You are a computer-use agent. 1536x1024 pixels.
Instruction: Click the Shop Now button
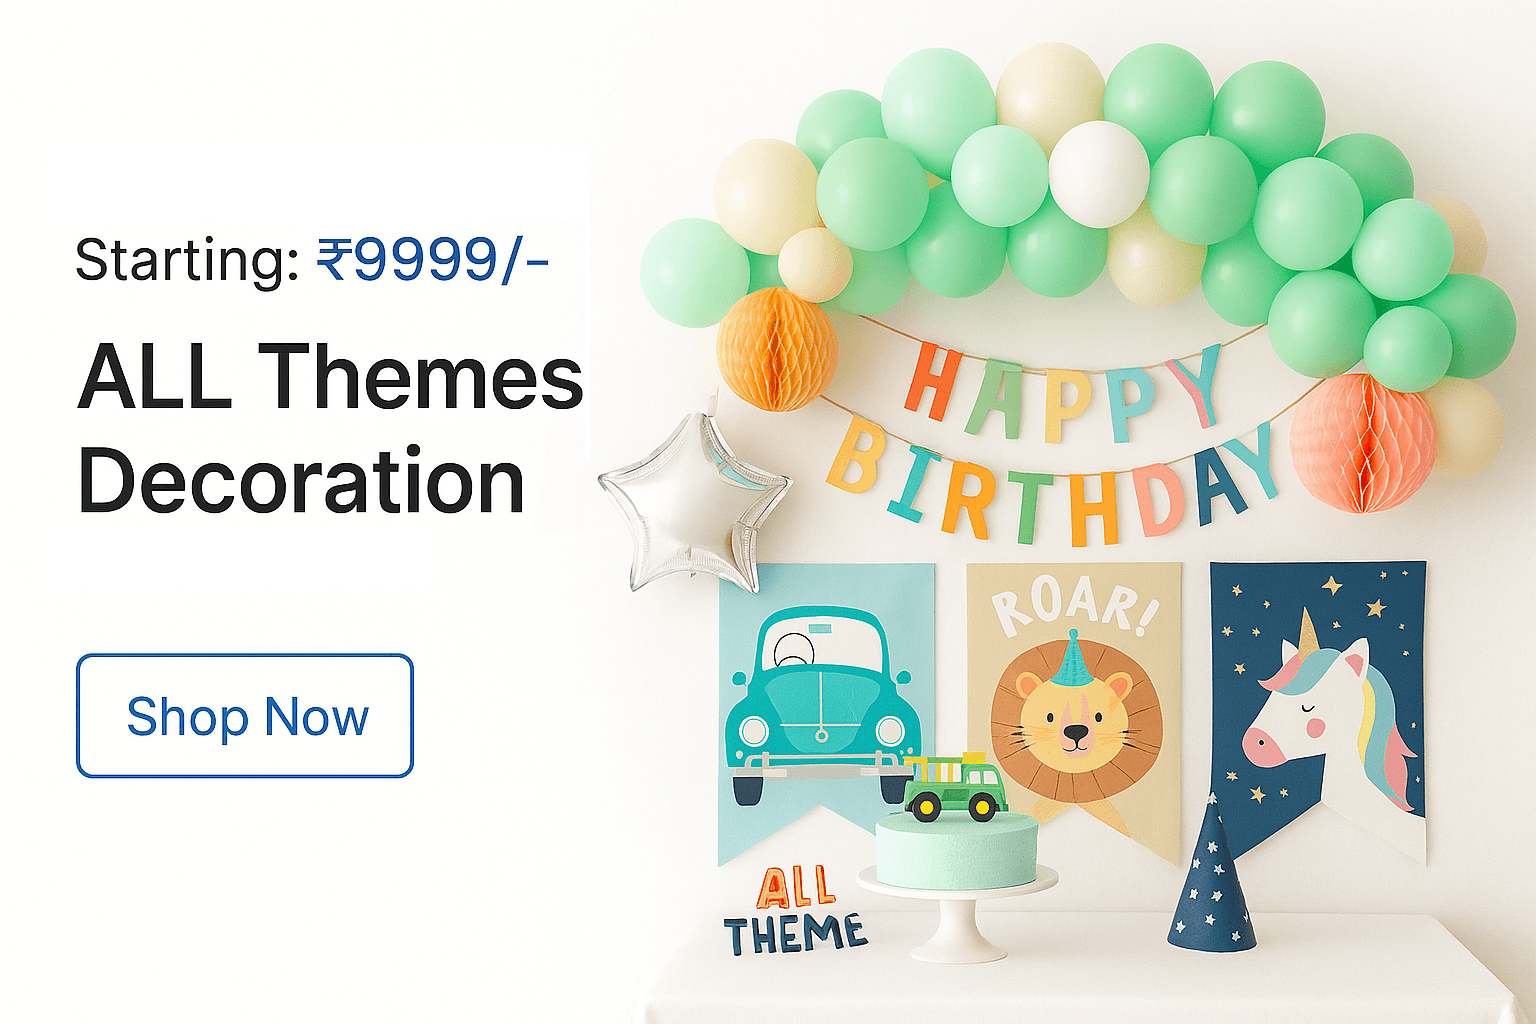click(245, 716)
